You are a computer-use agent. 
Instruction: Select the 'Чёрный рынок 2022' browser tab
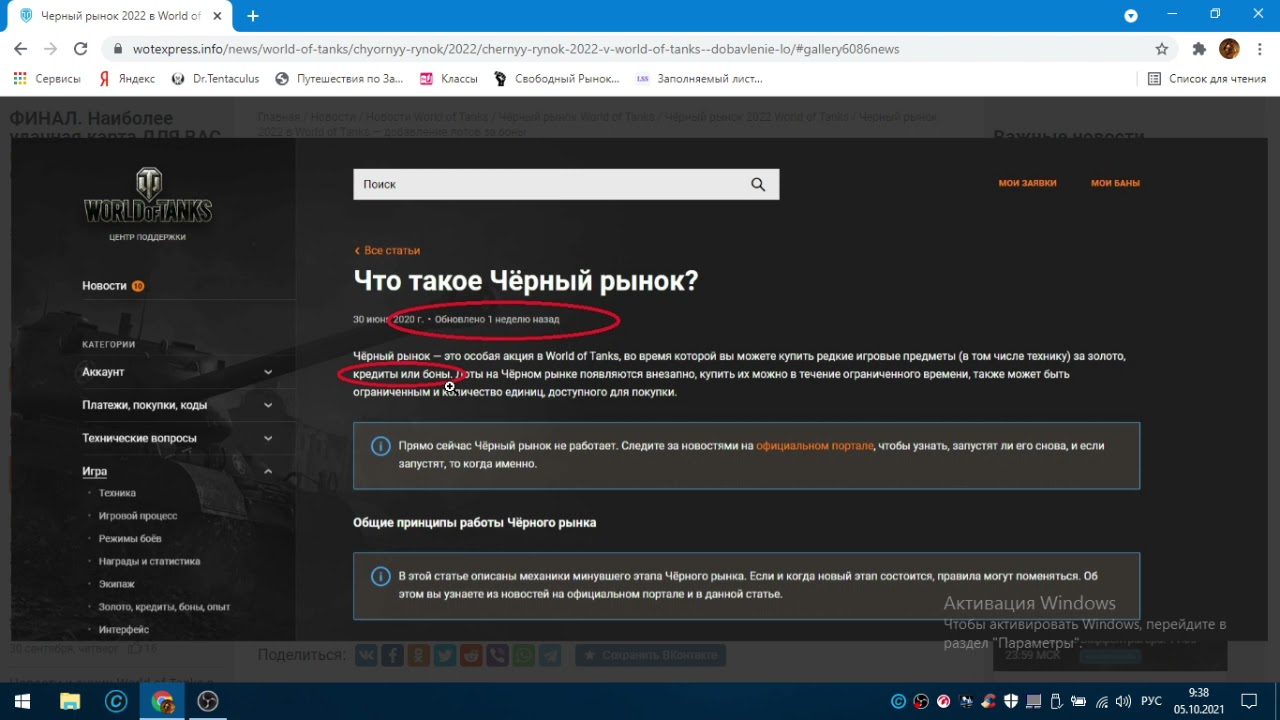[120, 16]
